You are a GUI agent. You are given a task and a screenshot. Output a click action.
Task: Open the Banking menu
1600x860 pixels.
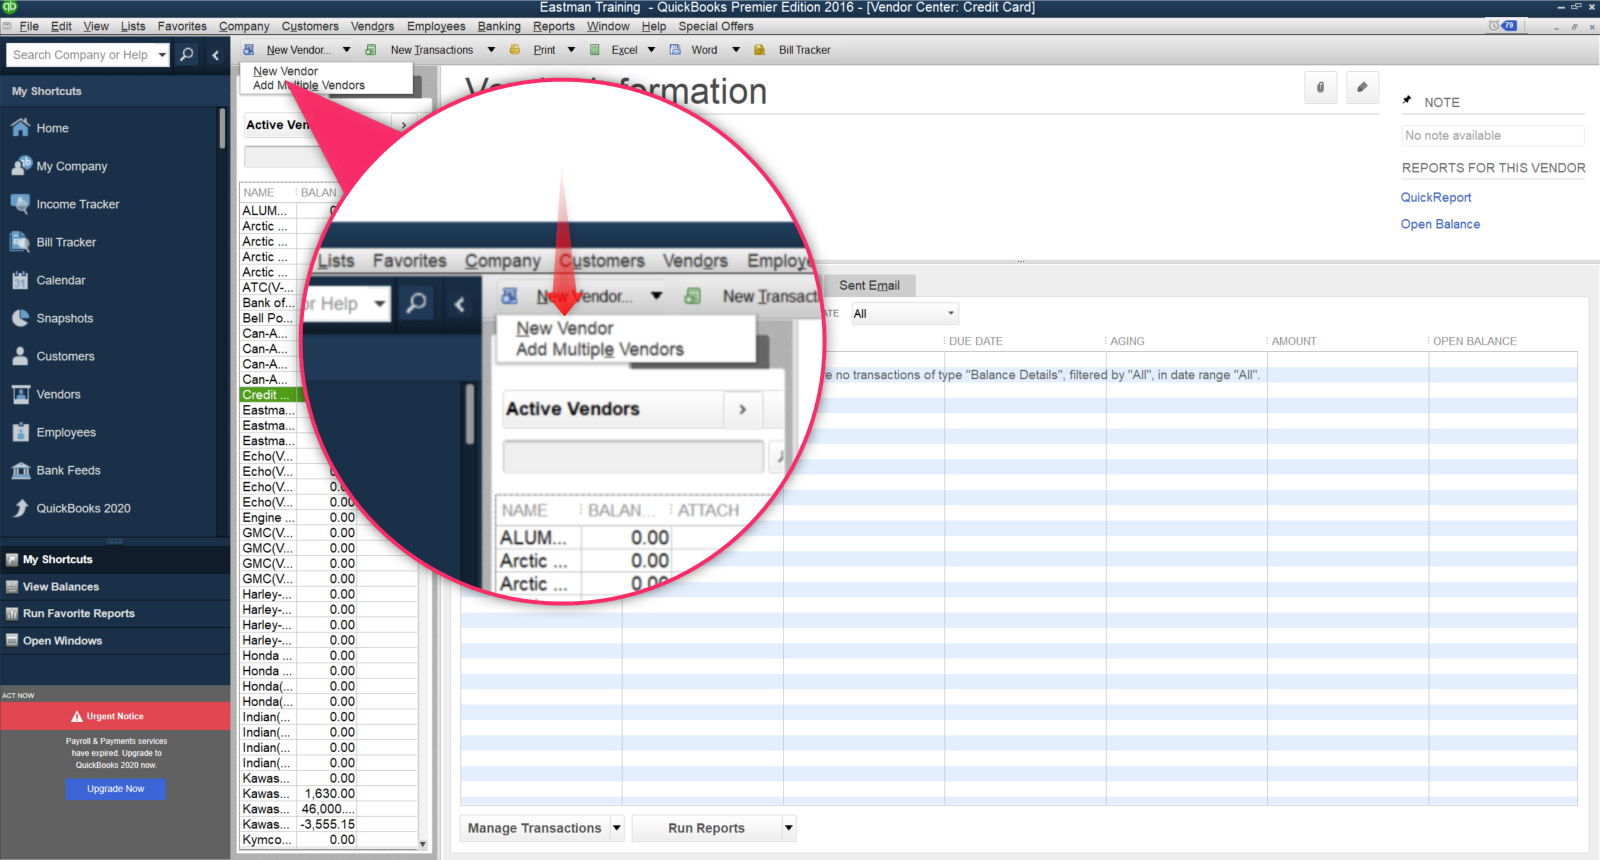pyautogui.click(x=499, y=26)
